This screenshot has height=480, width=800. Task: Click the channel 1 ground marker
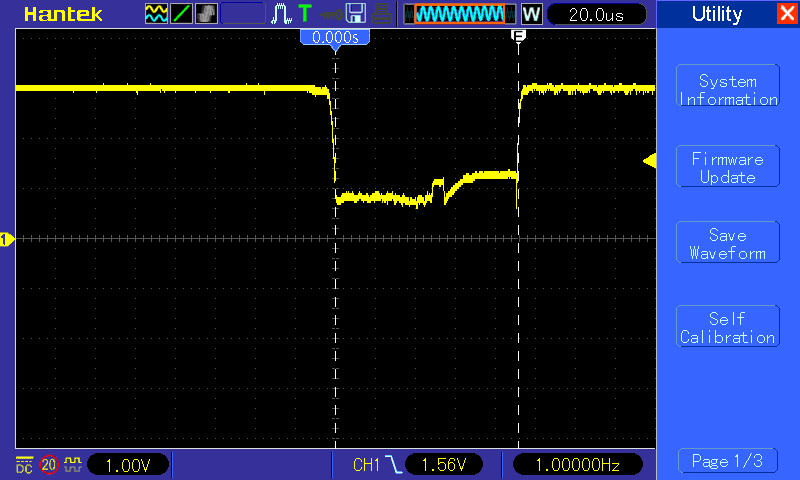7,239
